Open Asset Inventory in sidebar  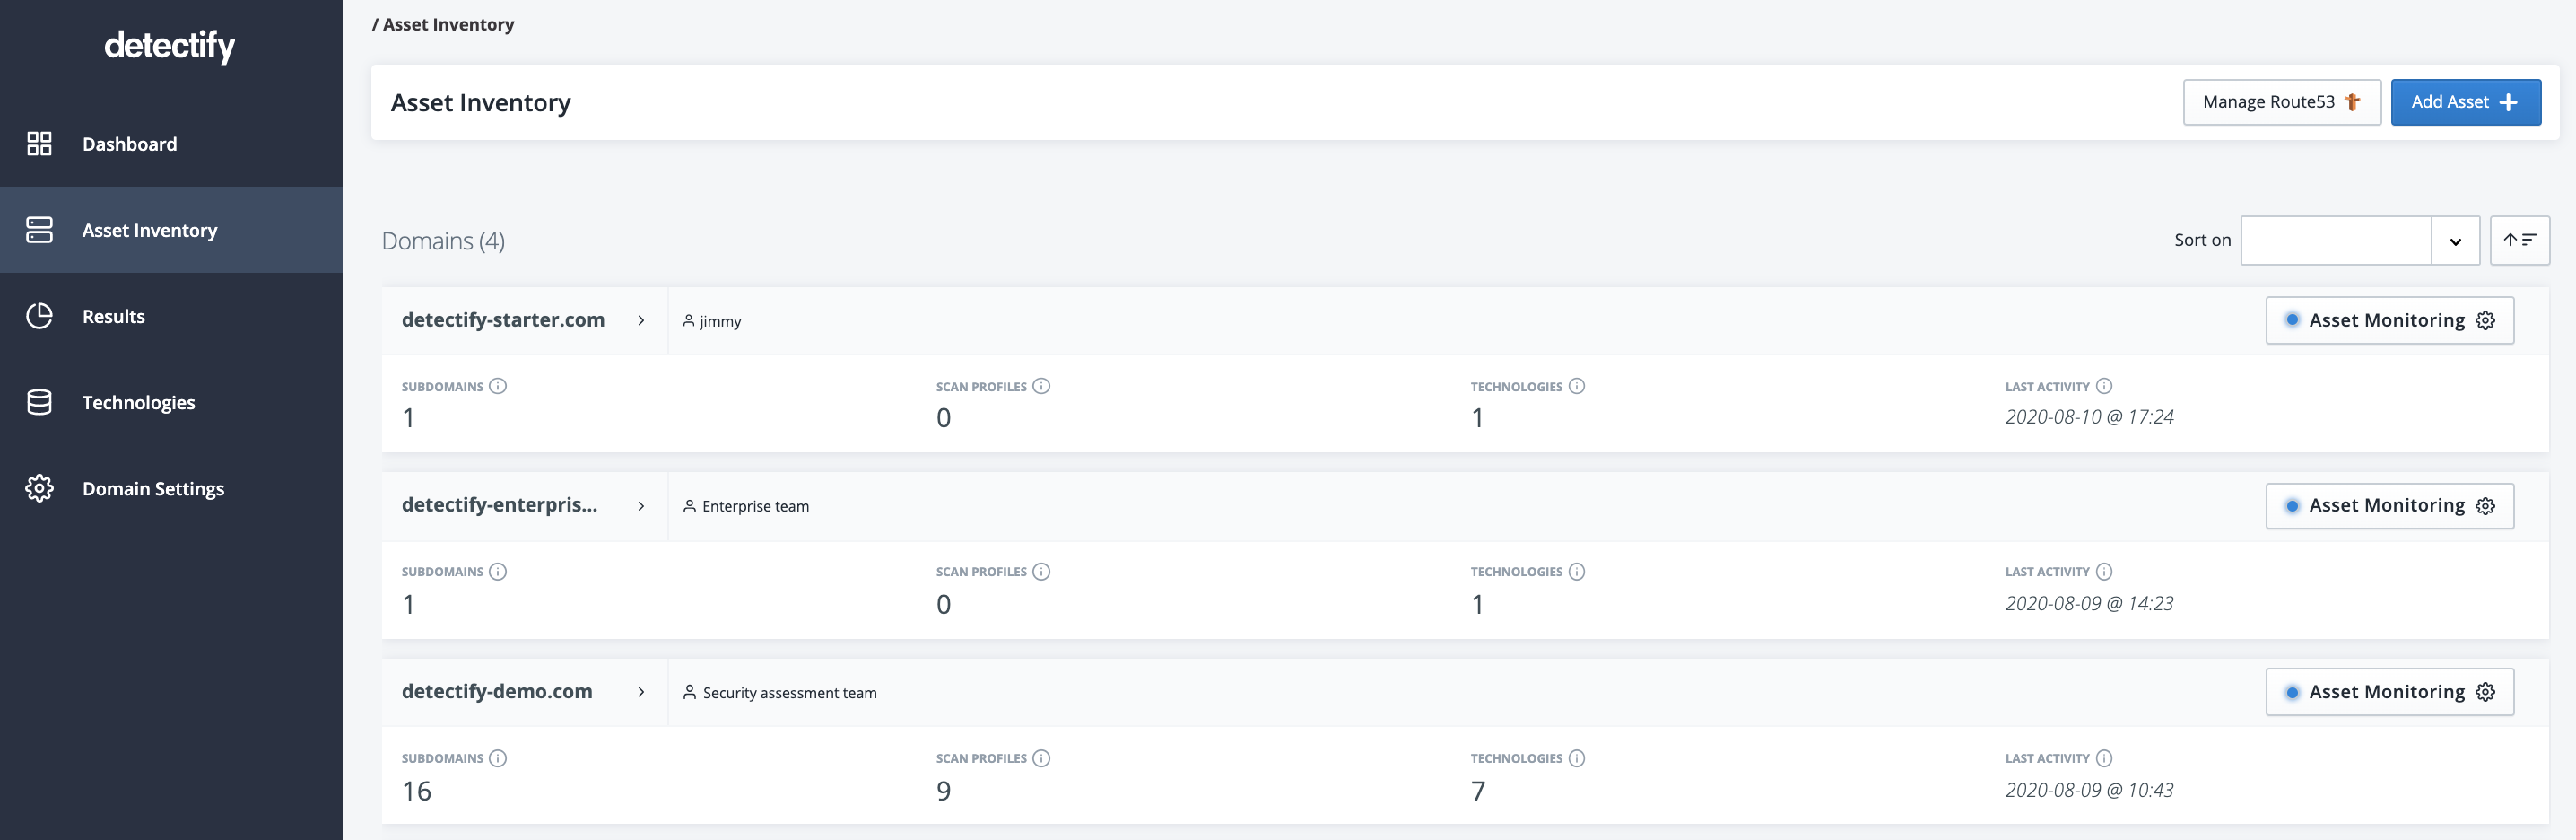coord(171,230)
